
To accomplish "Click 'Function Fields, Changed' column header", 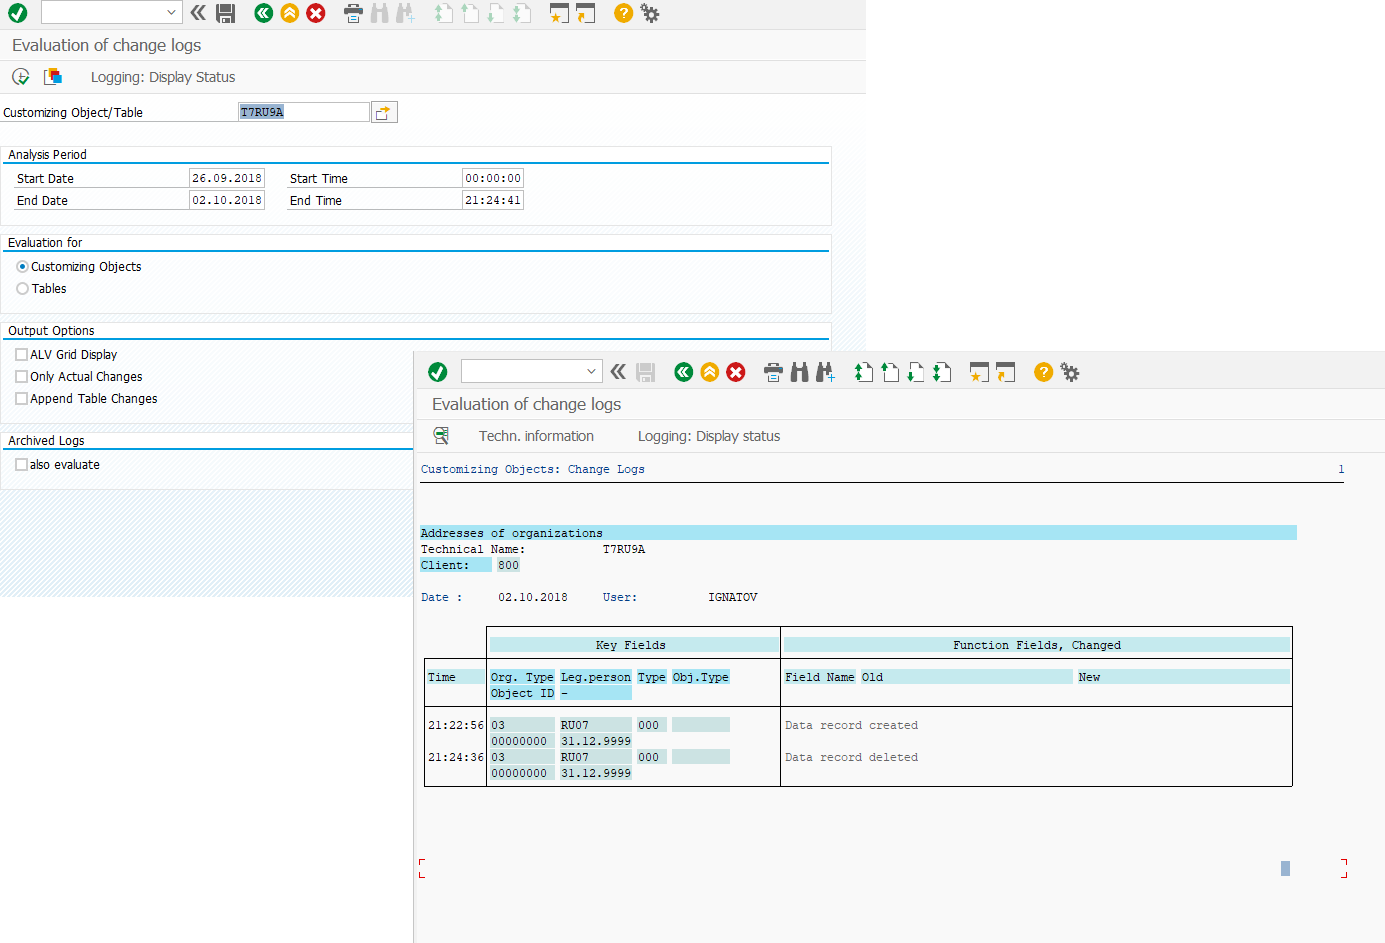I will (x=1037, y=645).
